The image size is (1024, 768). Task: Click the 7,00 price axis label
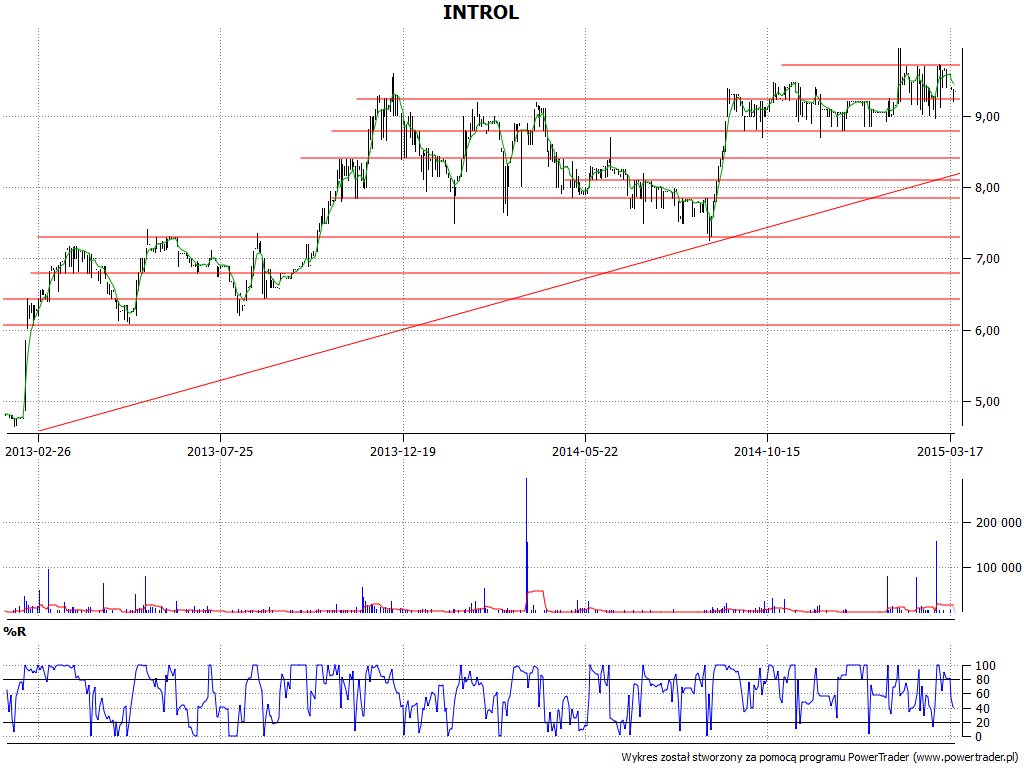click(987, 259)
